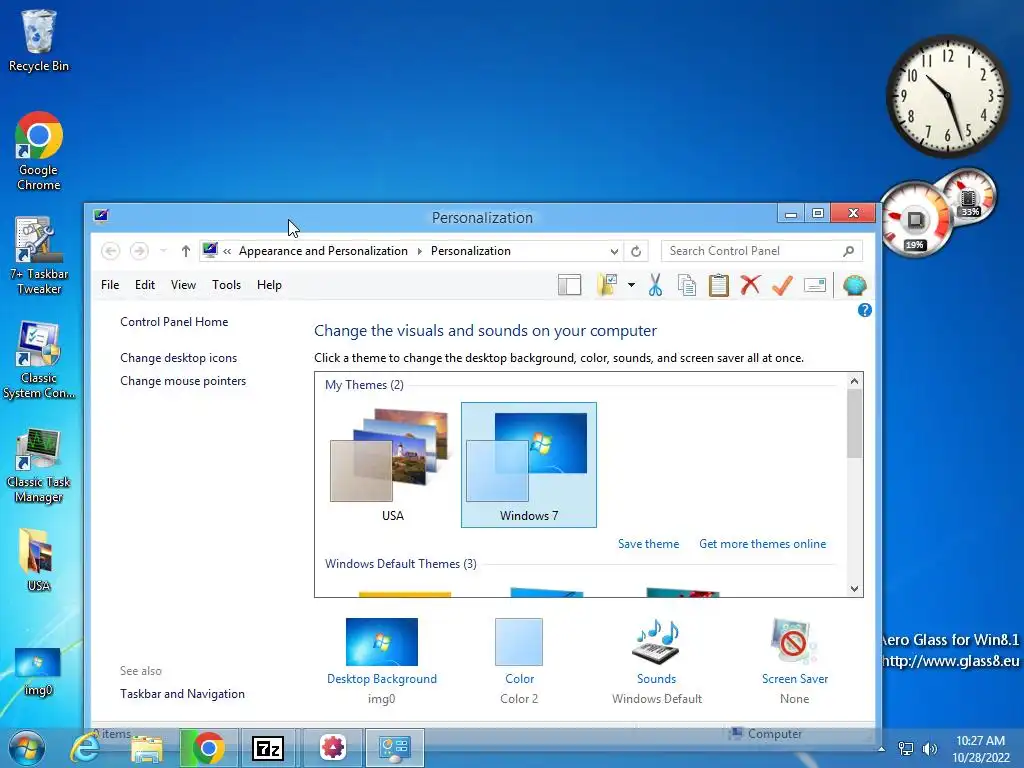The image size is (1024, 768).
Task: Go up one level with Up arrow
Action: (185, 251)
